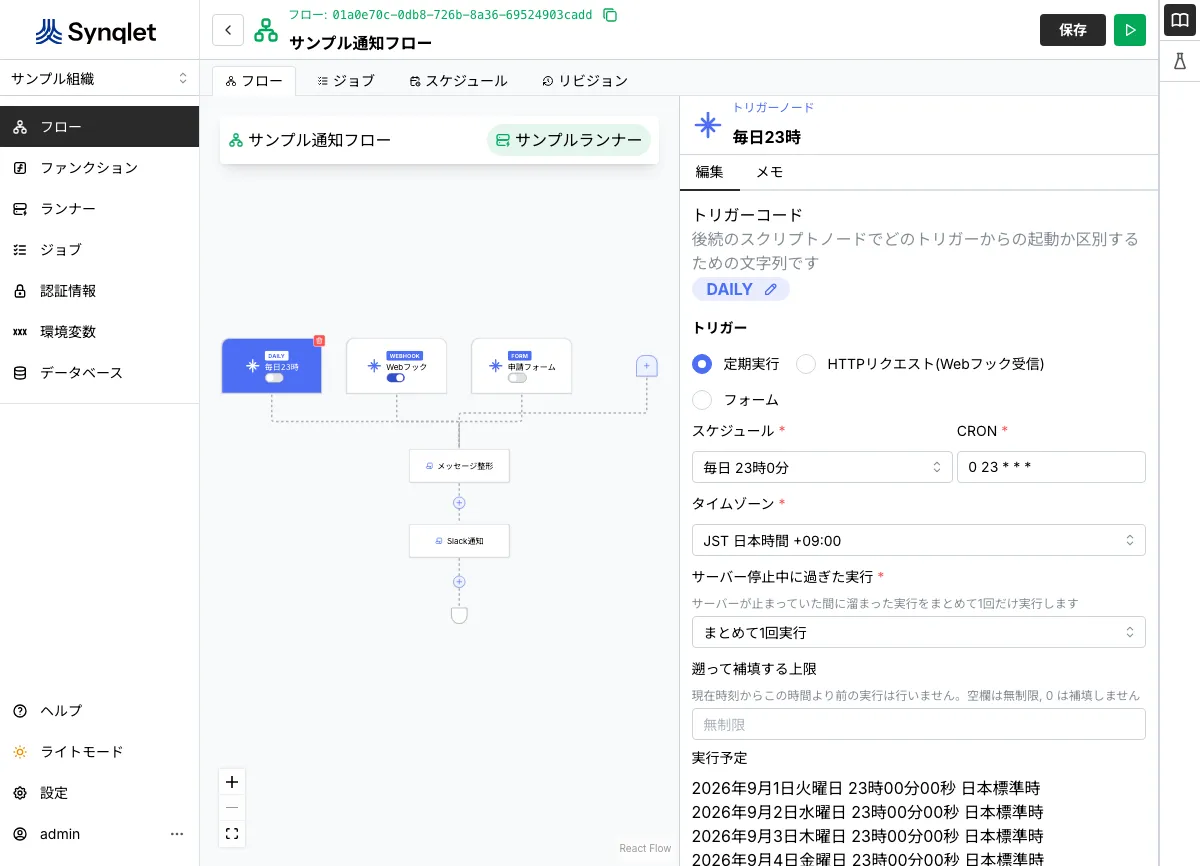Switch to the リビジョン tab
1200x866 pixels.
585,81
